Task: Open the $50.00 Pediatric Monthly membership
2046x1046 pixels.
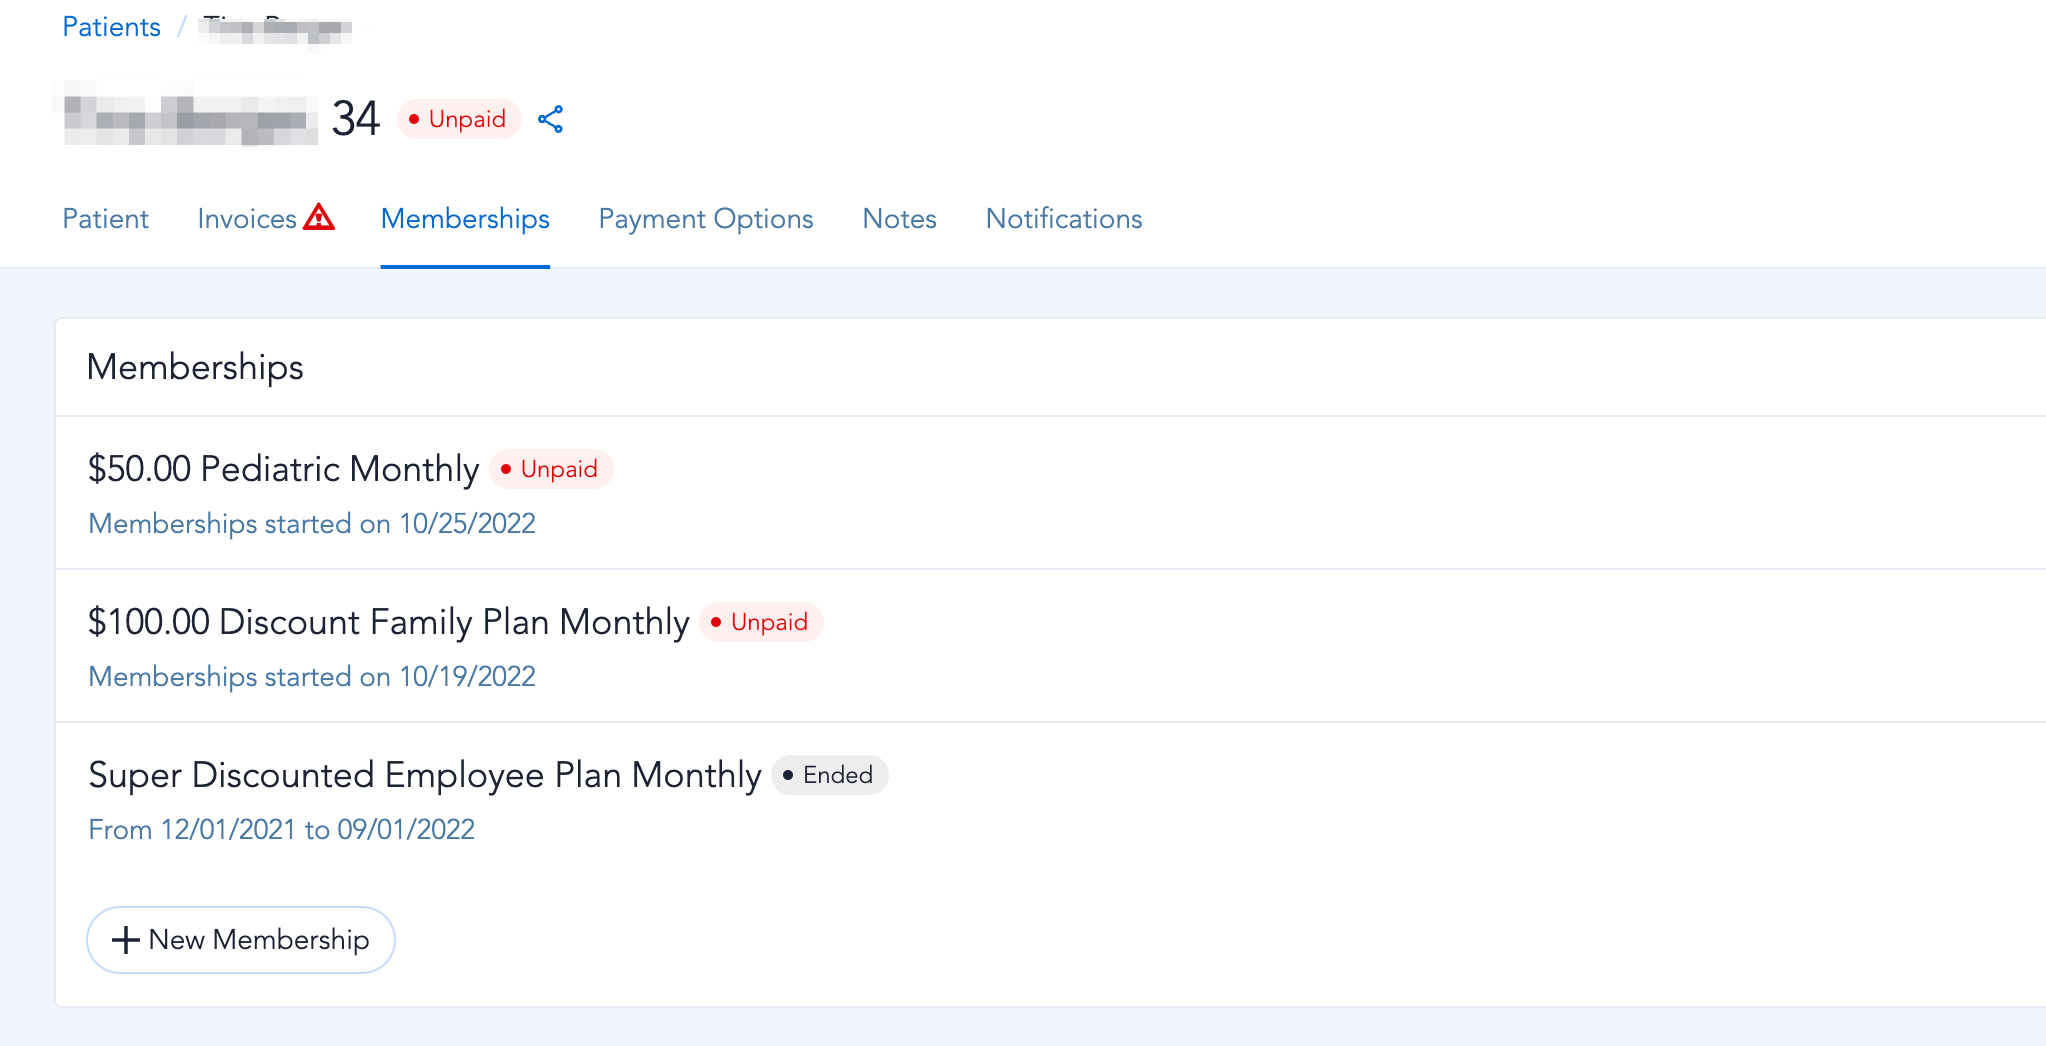Action: pyautogui.click(x=283, y=469)
